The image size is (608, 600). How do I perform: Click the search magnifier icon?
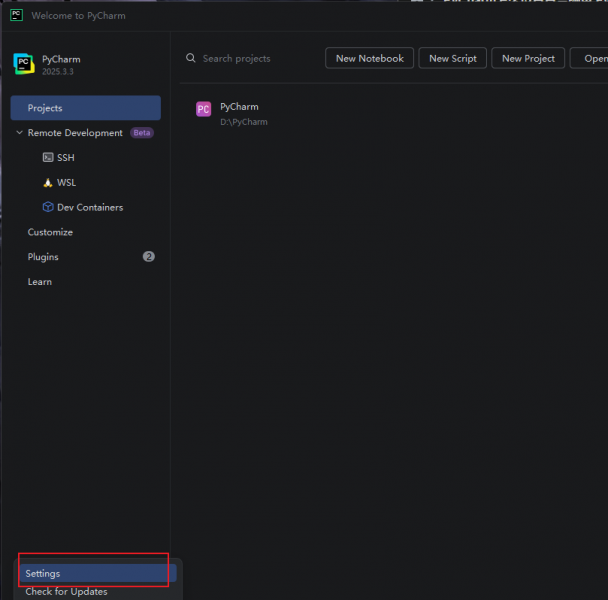pyautogui.click(x=191, y=58)
